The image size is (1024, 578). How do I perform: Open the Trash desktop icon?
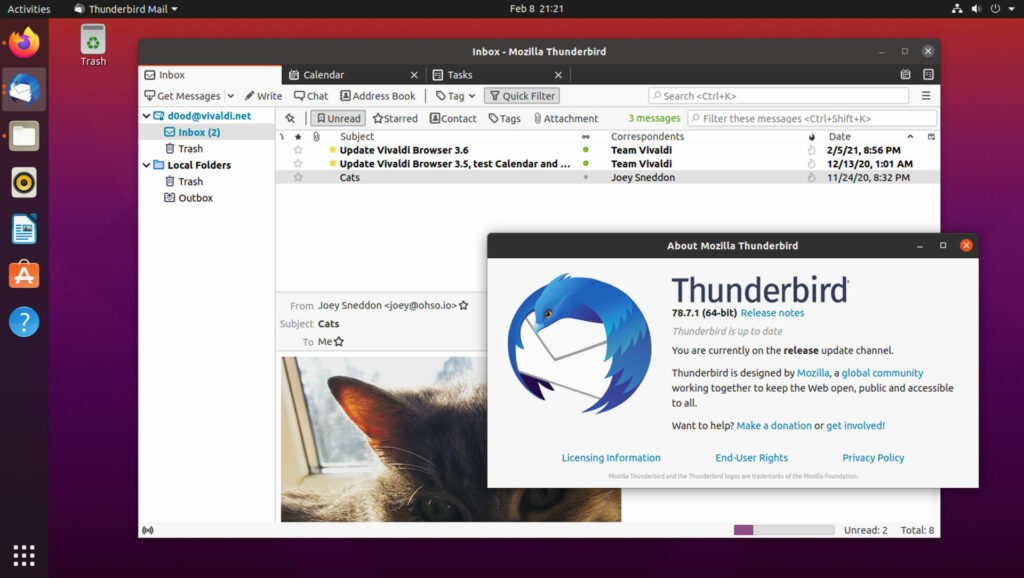pyautogui.click(x=93, y=46)
